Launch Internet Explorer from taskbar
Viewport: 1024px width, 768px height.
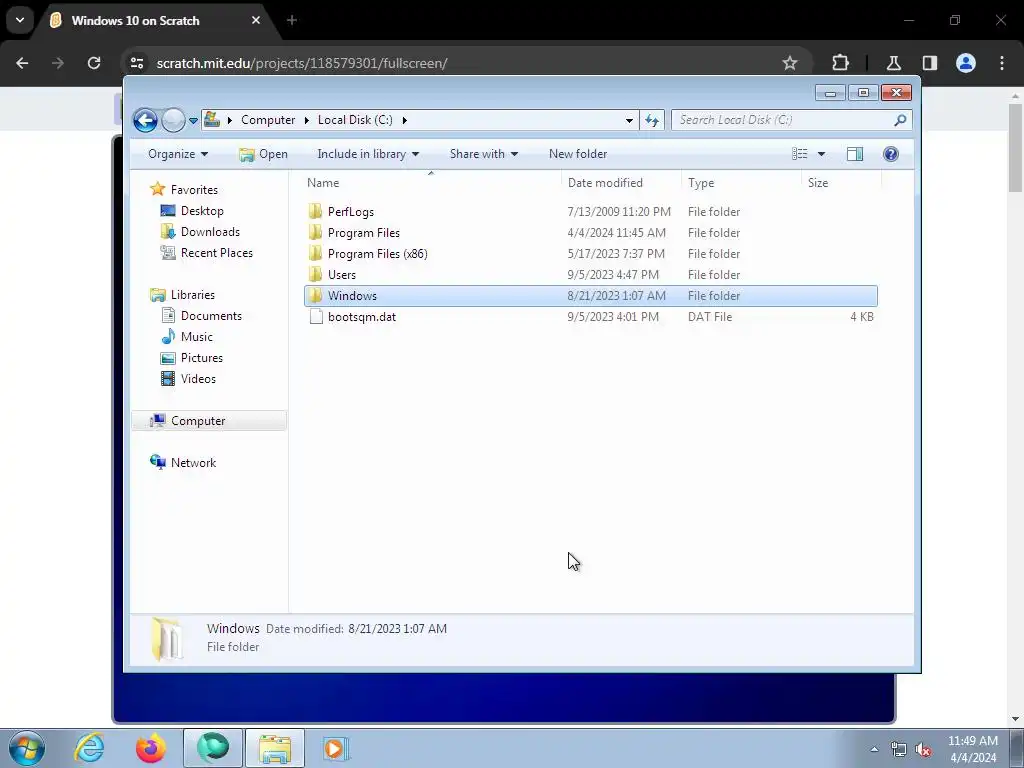89,748
